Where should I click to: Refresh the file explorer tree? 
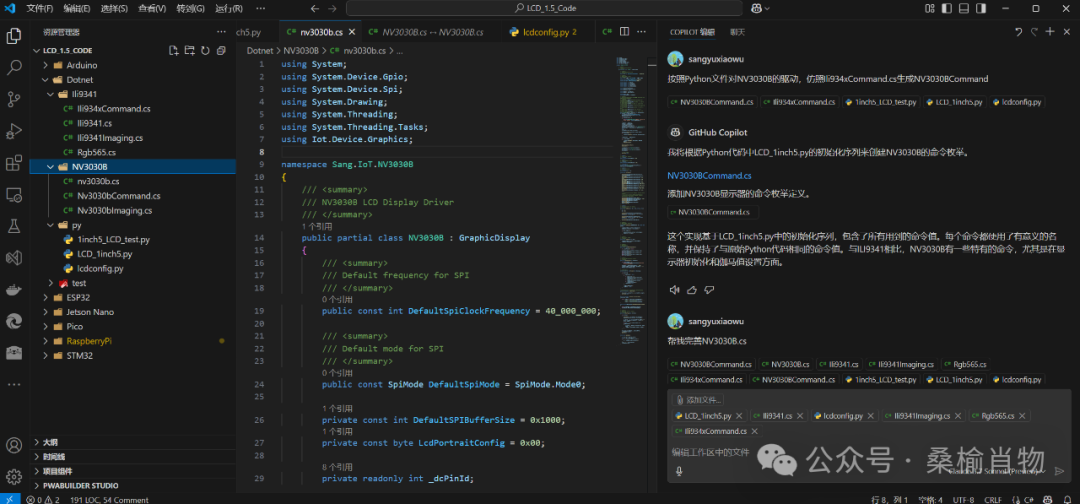(205, 50)
